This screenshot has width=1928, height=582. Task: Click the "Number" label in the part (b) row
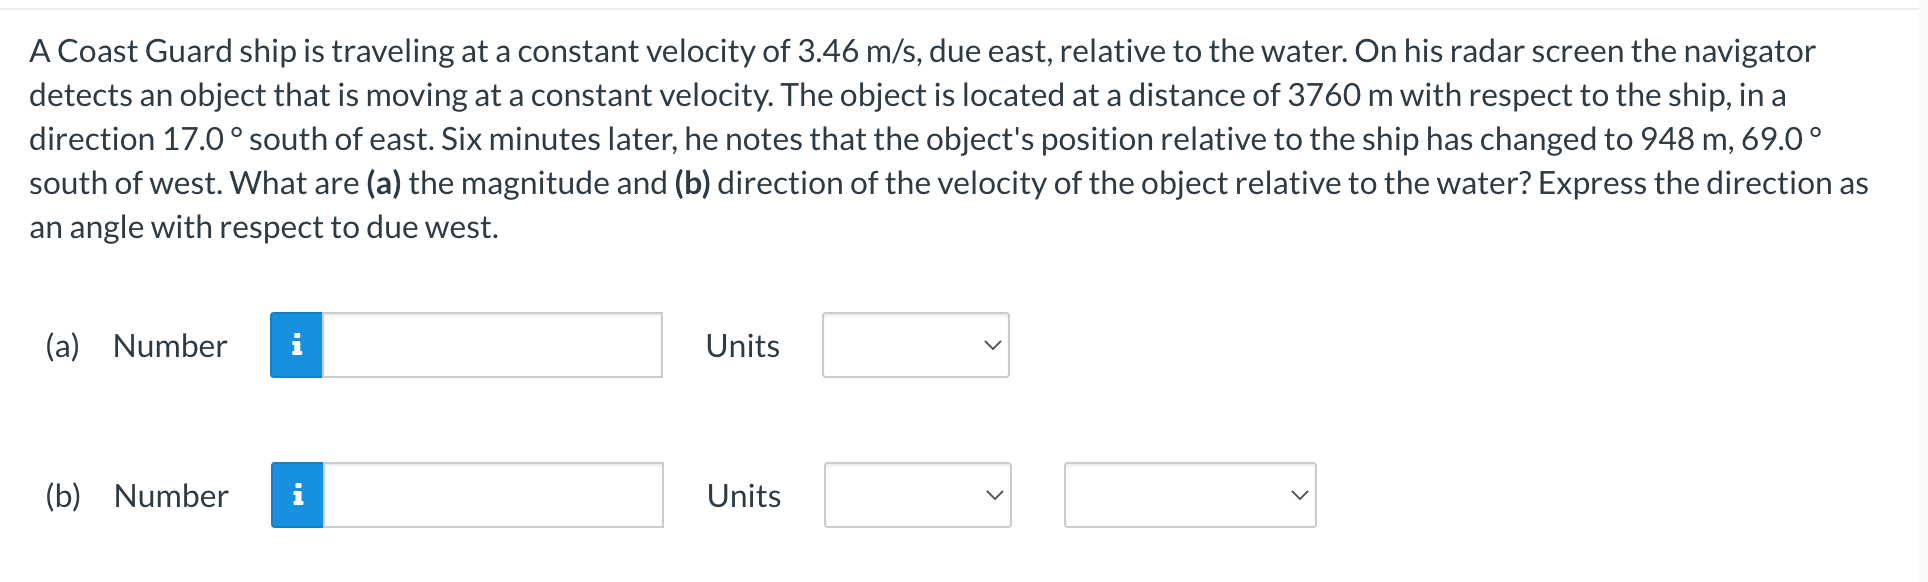[171, 496]
